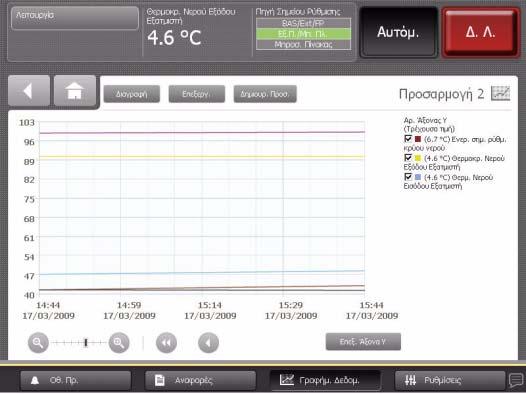
Task: Open the Ρυθμίσεις tab
Action: tap(450, 380)
